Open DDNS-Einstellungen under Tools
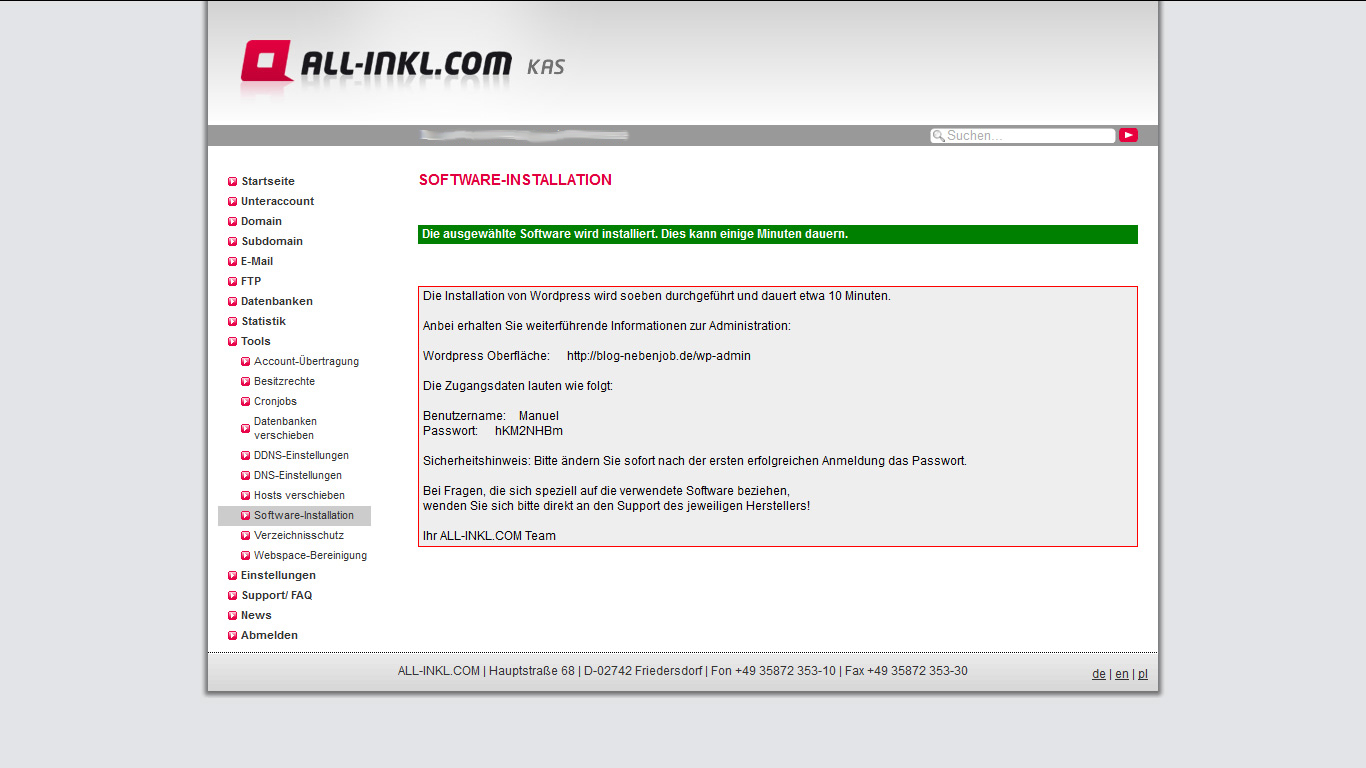Viewport: 1366px width, 768px height. [301, 455]
